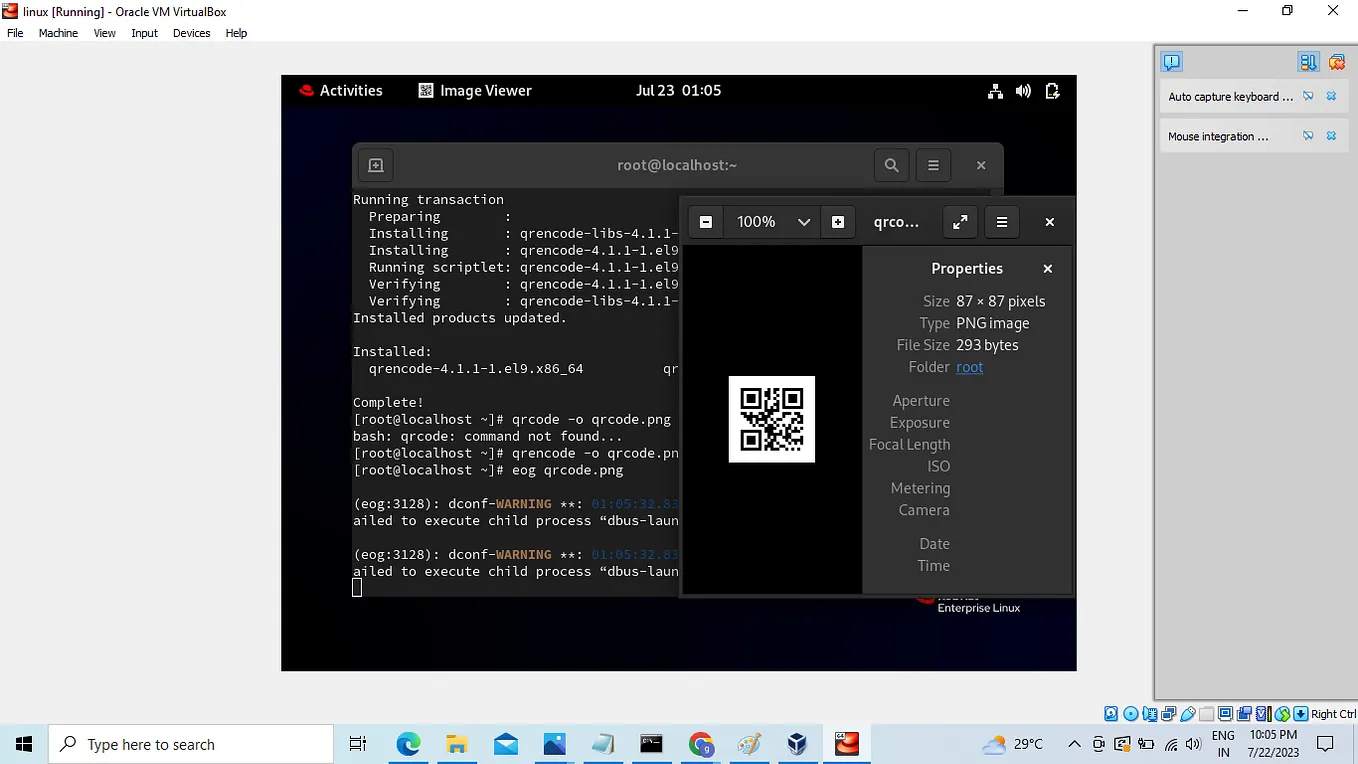This screenshot has width=1358, height=764.
Task: Close the Properties panel
Action: click(x=1047, y=268)
